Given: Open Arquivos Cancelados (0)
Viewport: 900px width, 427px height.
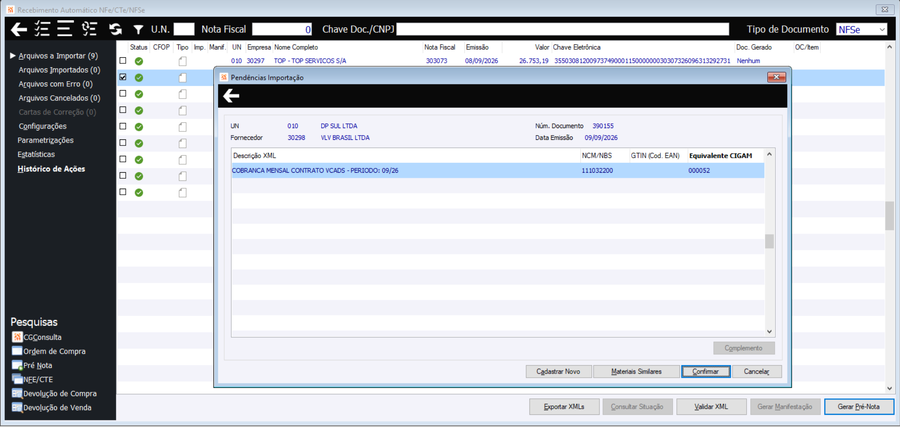Looking at the screenshot, I should pos(59,98).
